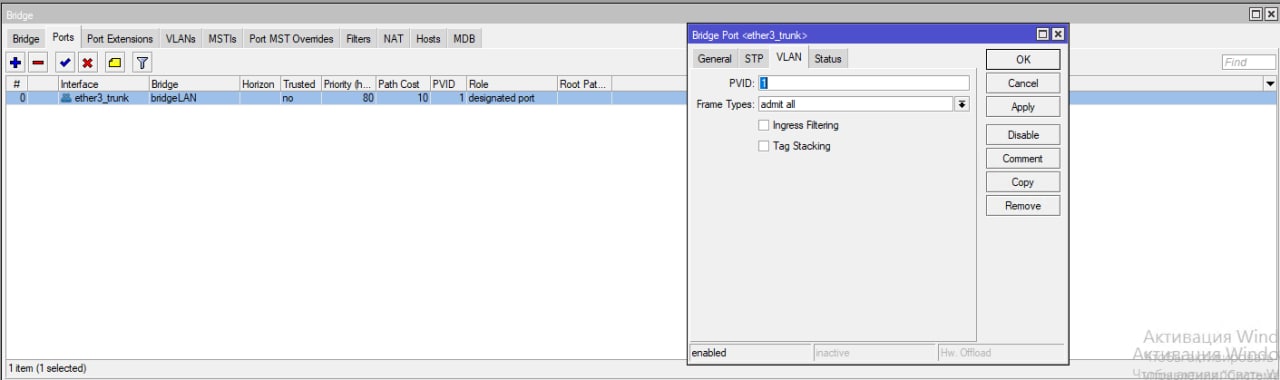The image size is (1280, 380).
Task: Sort by Root Pat... column header
Action: 584,84
